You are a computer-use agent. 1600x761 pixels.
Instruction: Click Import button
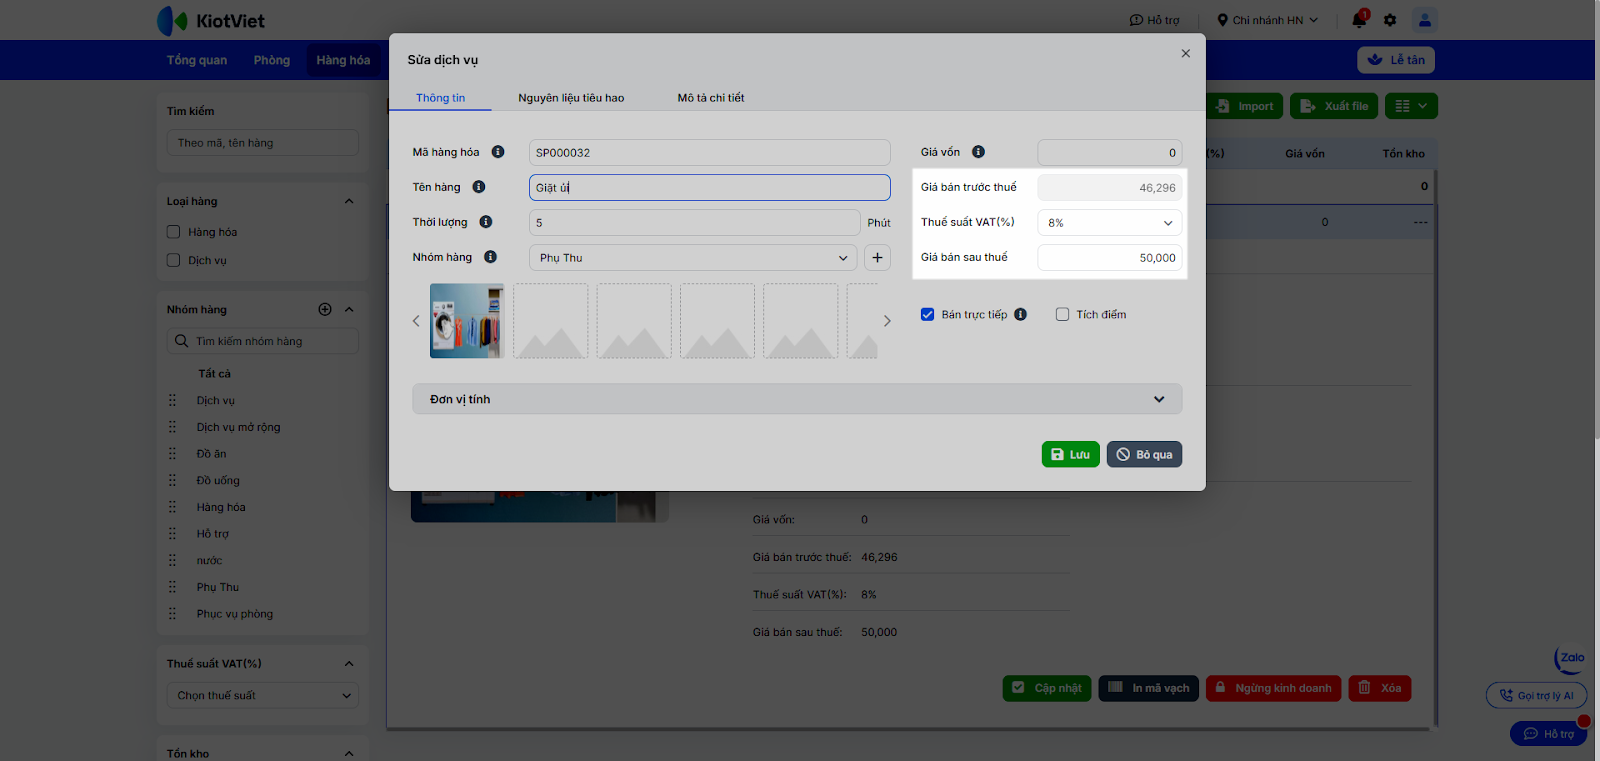1245,106
